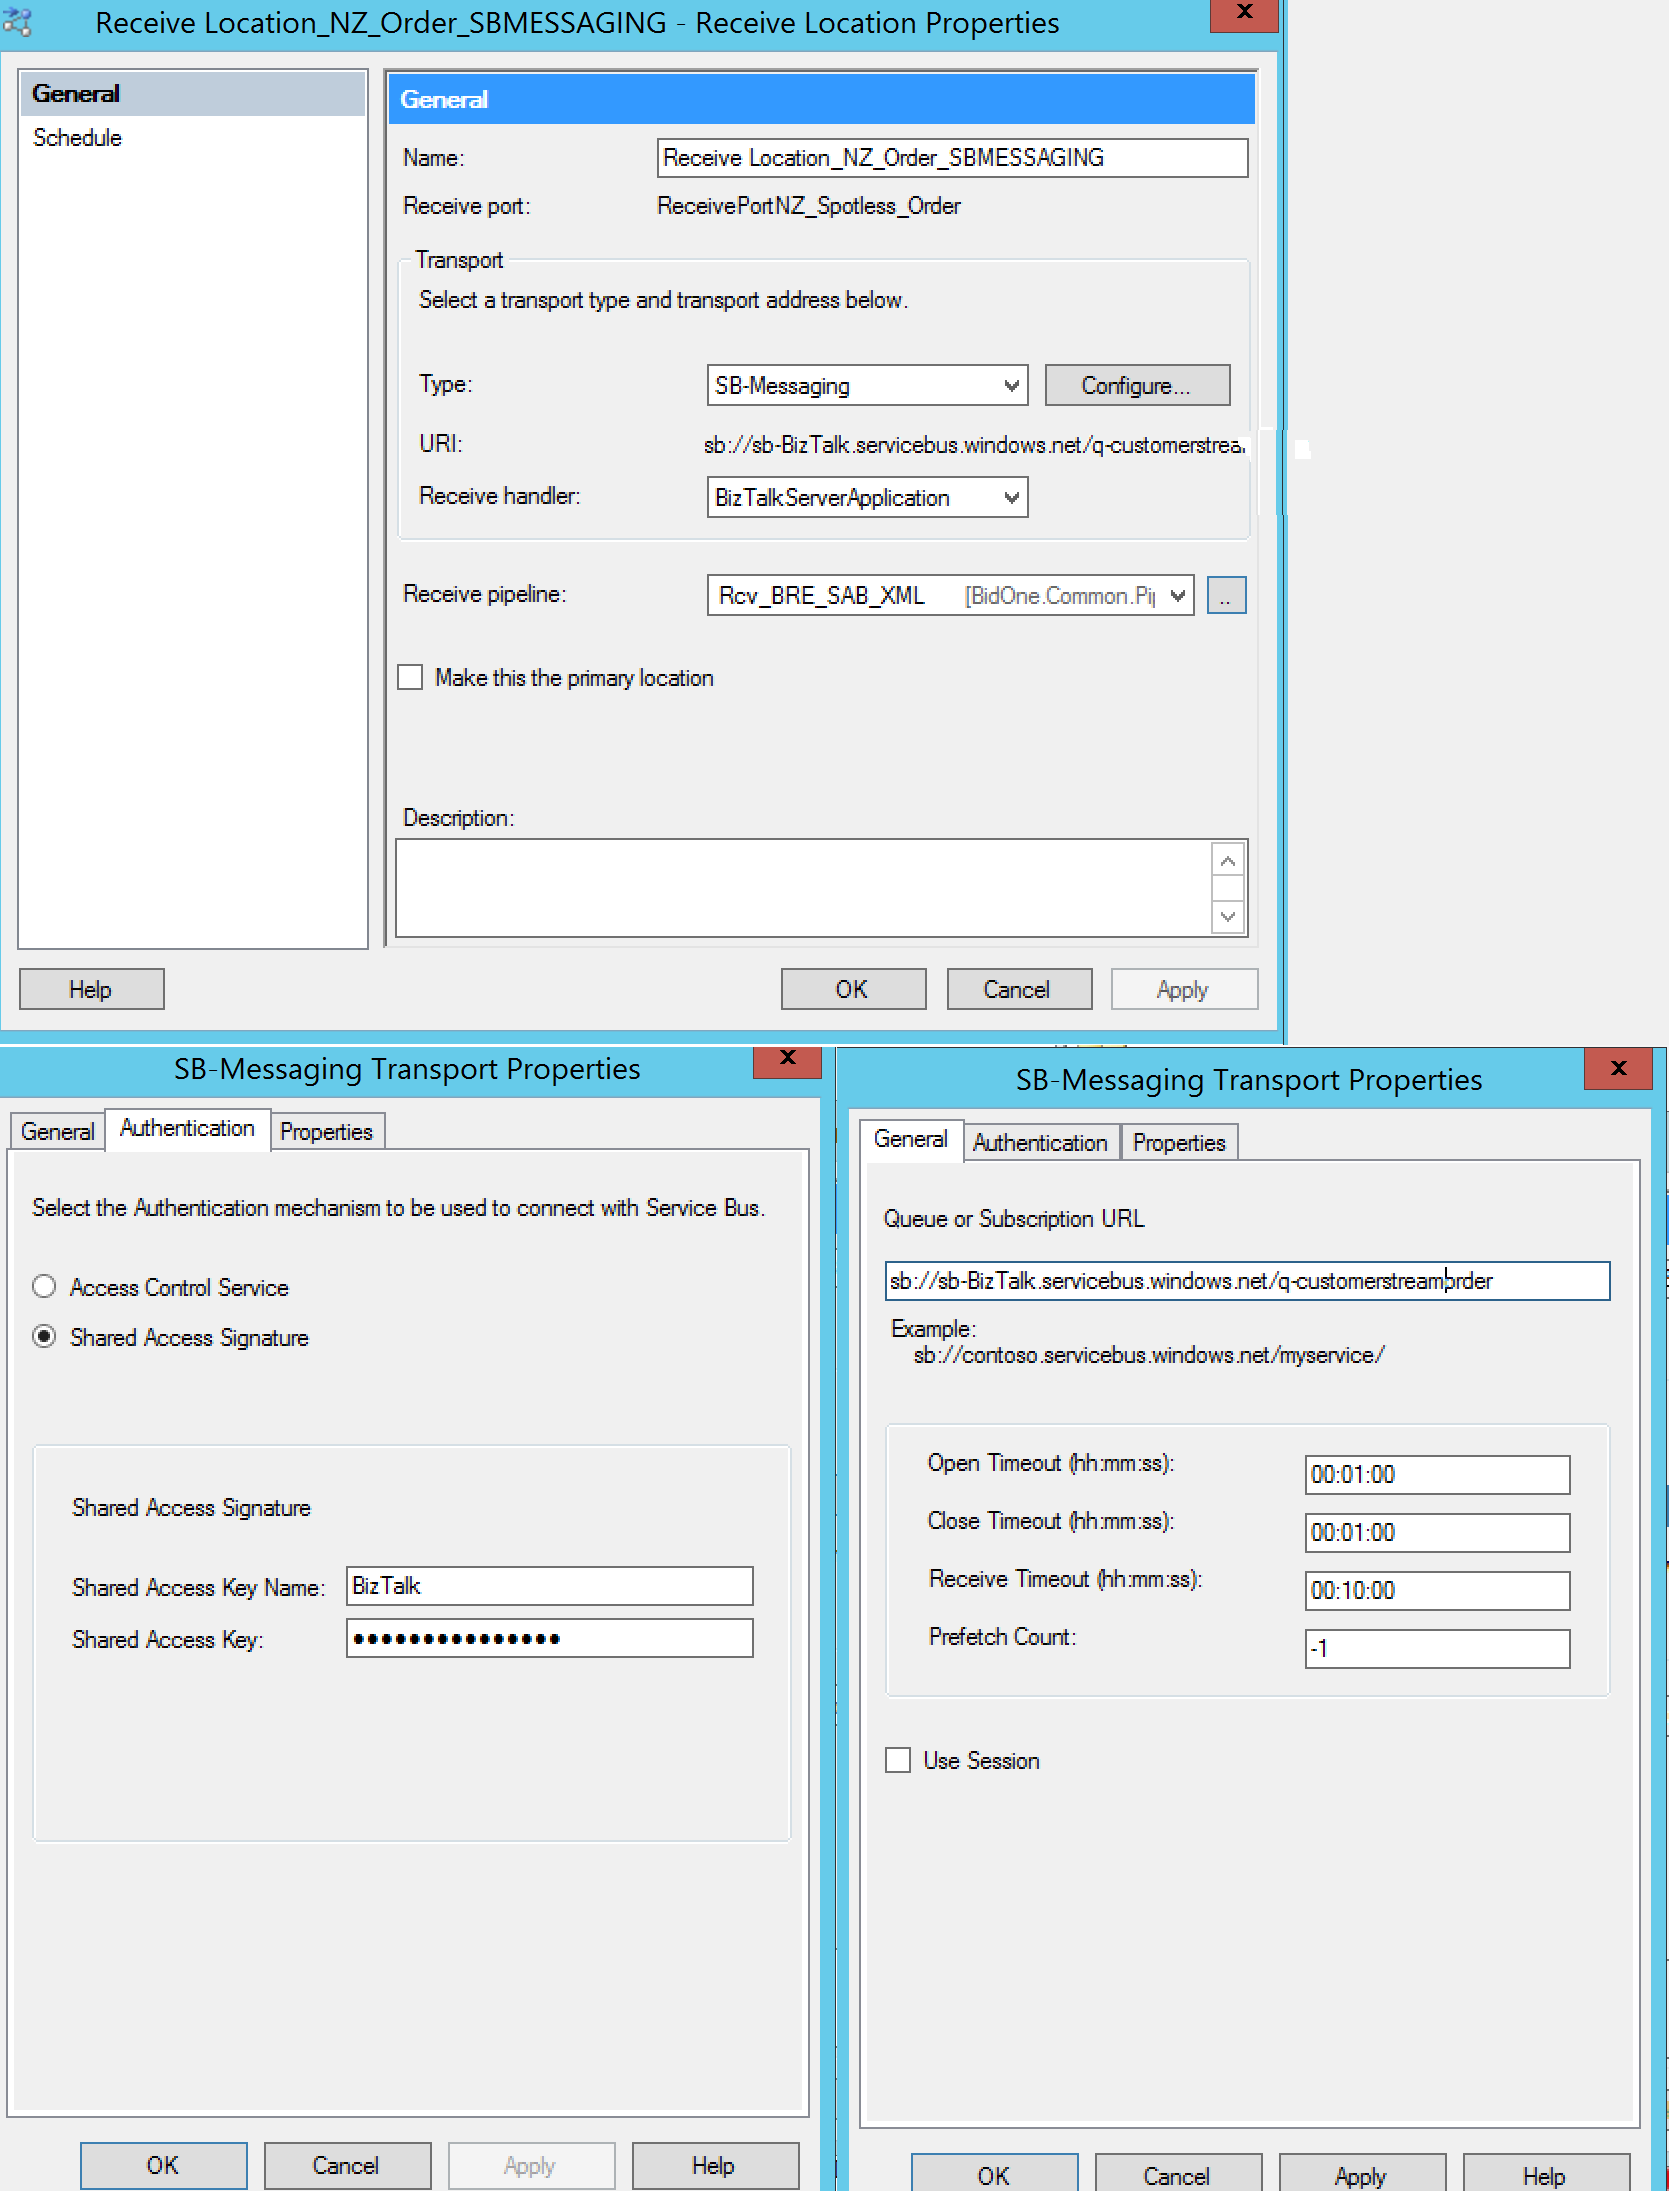Click the Queue or Subscription URL field

[x=1247, y=1281]
